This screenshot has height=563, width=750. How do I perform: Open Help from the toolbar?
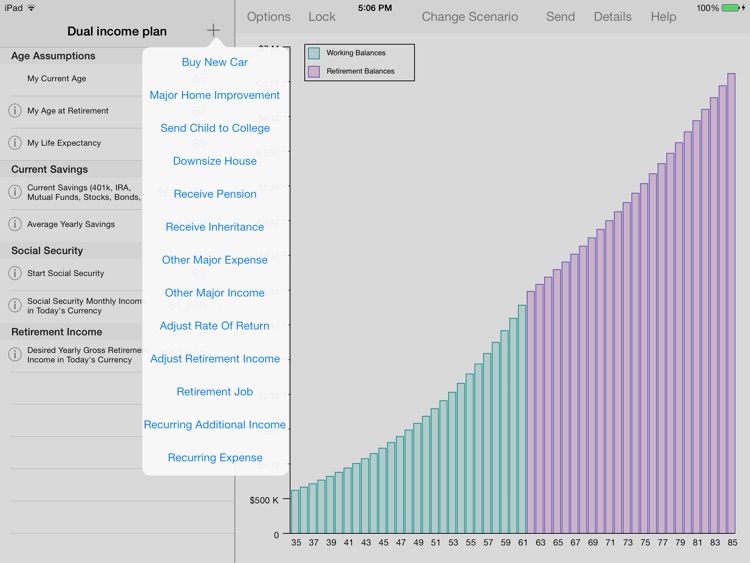(663, 17)
